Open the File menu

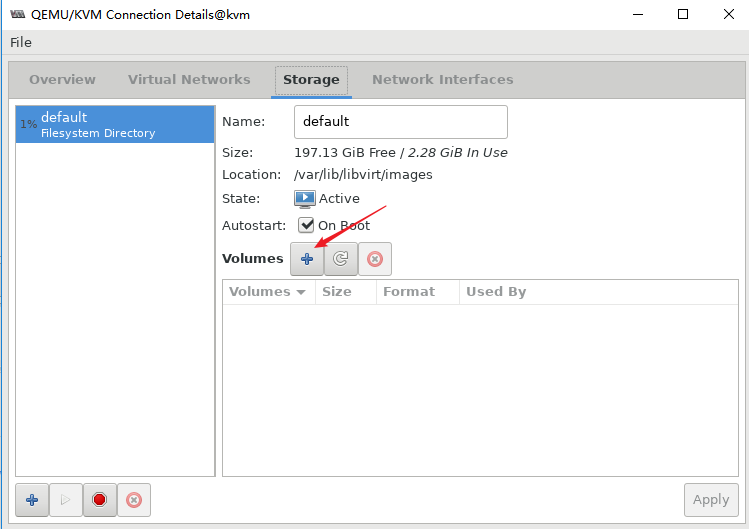pos(21,43)
